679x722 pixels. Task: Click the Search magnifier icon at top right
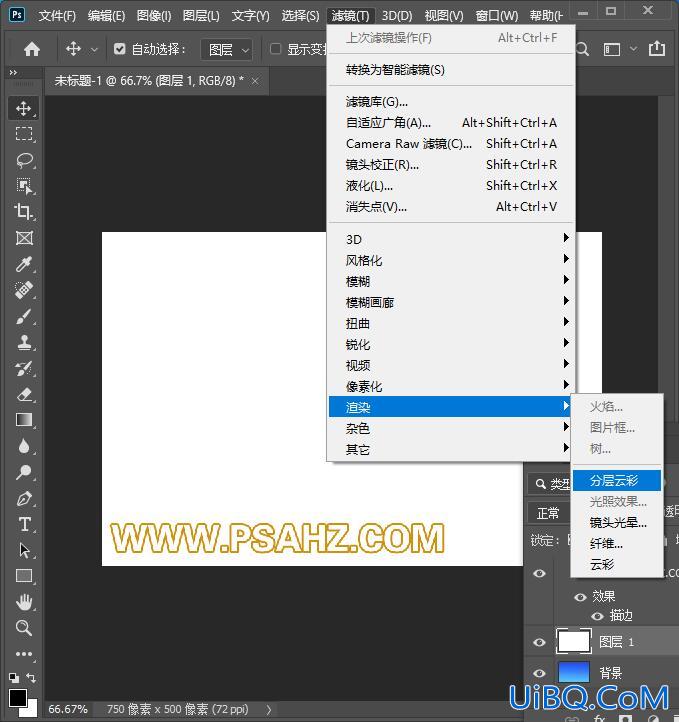tap(582, 49)
